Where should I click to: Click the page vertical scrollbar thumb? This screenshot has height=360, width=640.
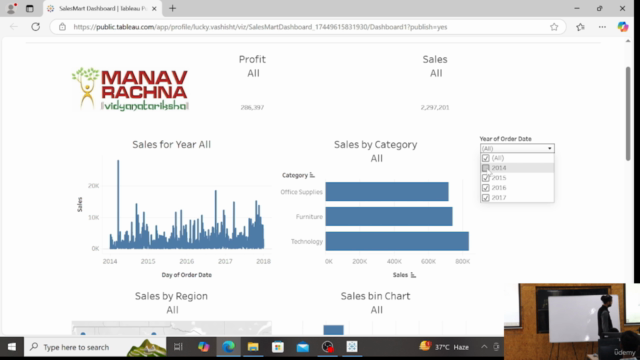click(628, 113)
